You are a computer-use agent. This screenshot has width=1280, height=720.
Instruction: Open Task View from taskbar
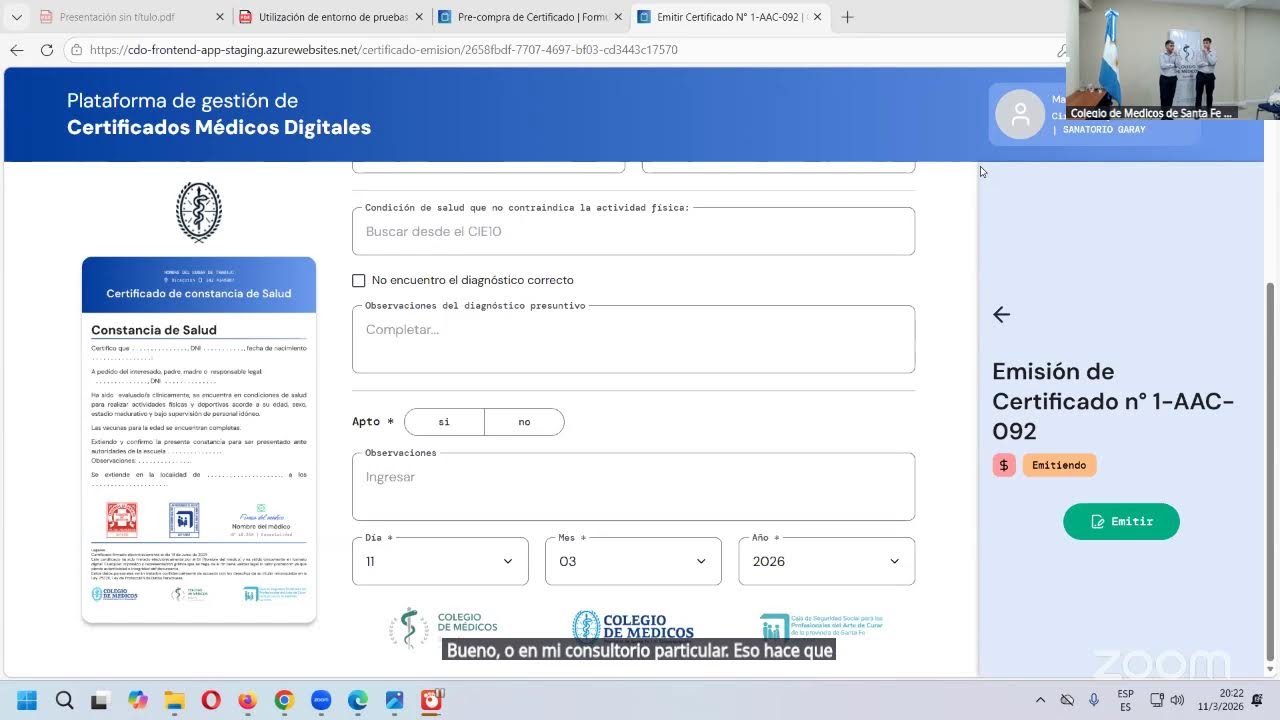tap(100, 700)
